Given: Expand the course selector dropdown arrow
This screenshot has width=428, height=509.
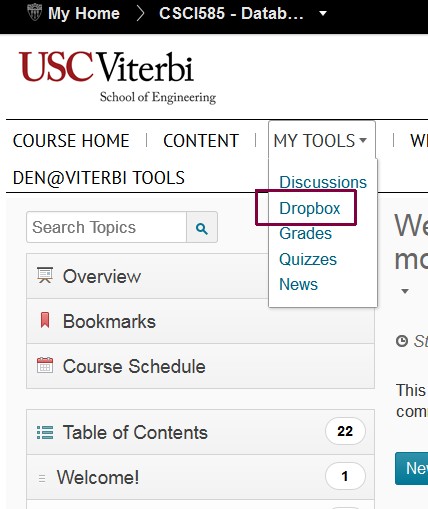Looking at the screenshot, I should click(322, 13).
